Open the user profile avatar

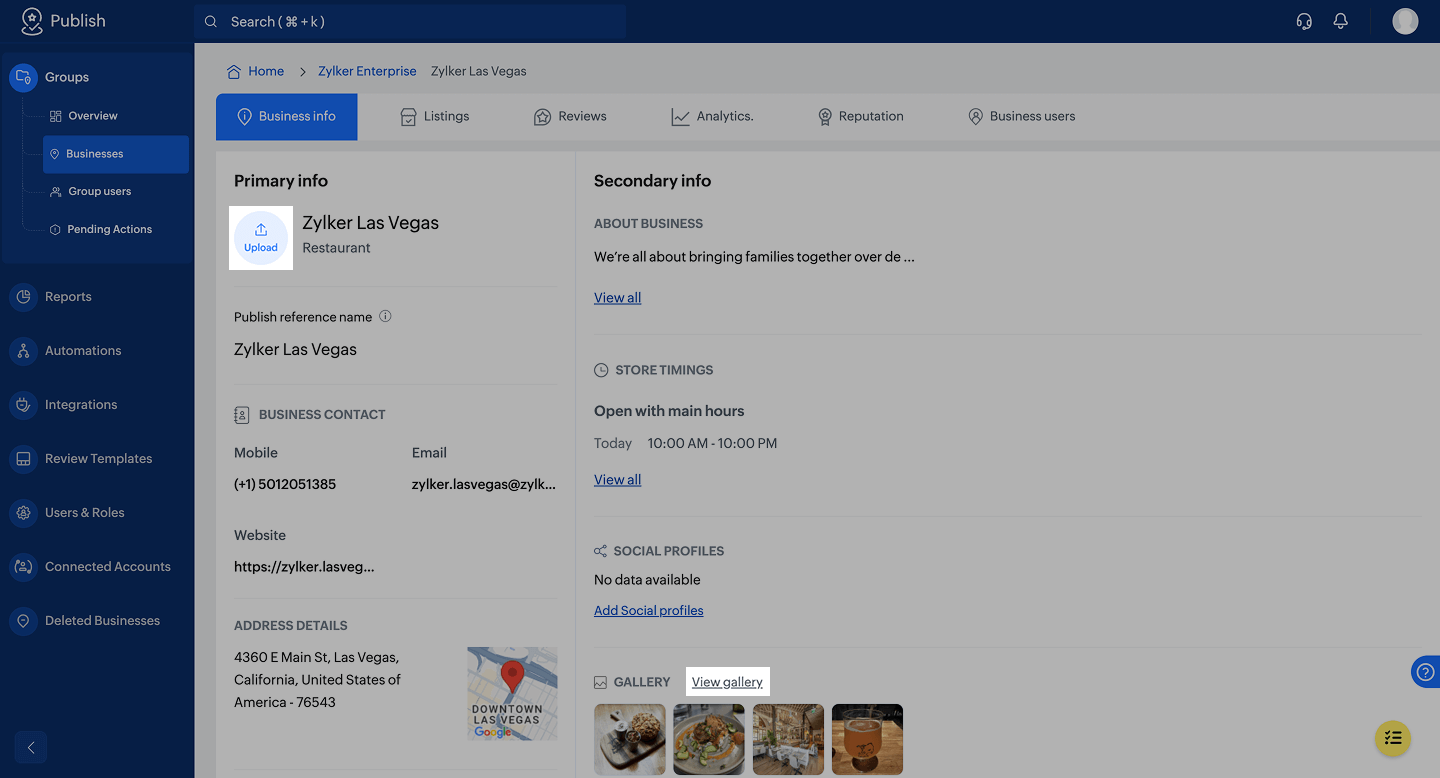(1405, 21)
